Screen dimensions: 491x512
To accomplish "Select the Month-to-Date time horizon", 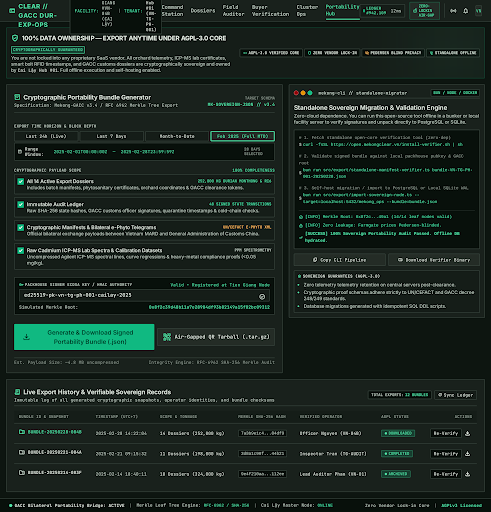I will (x=177, y=136).
